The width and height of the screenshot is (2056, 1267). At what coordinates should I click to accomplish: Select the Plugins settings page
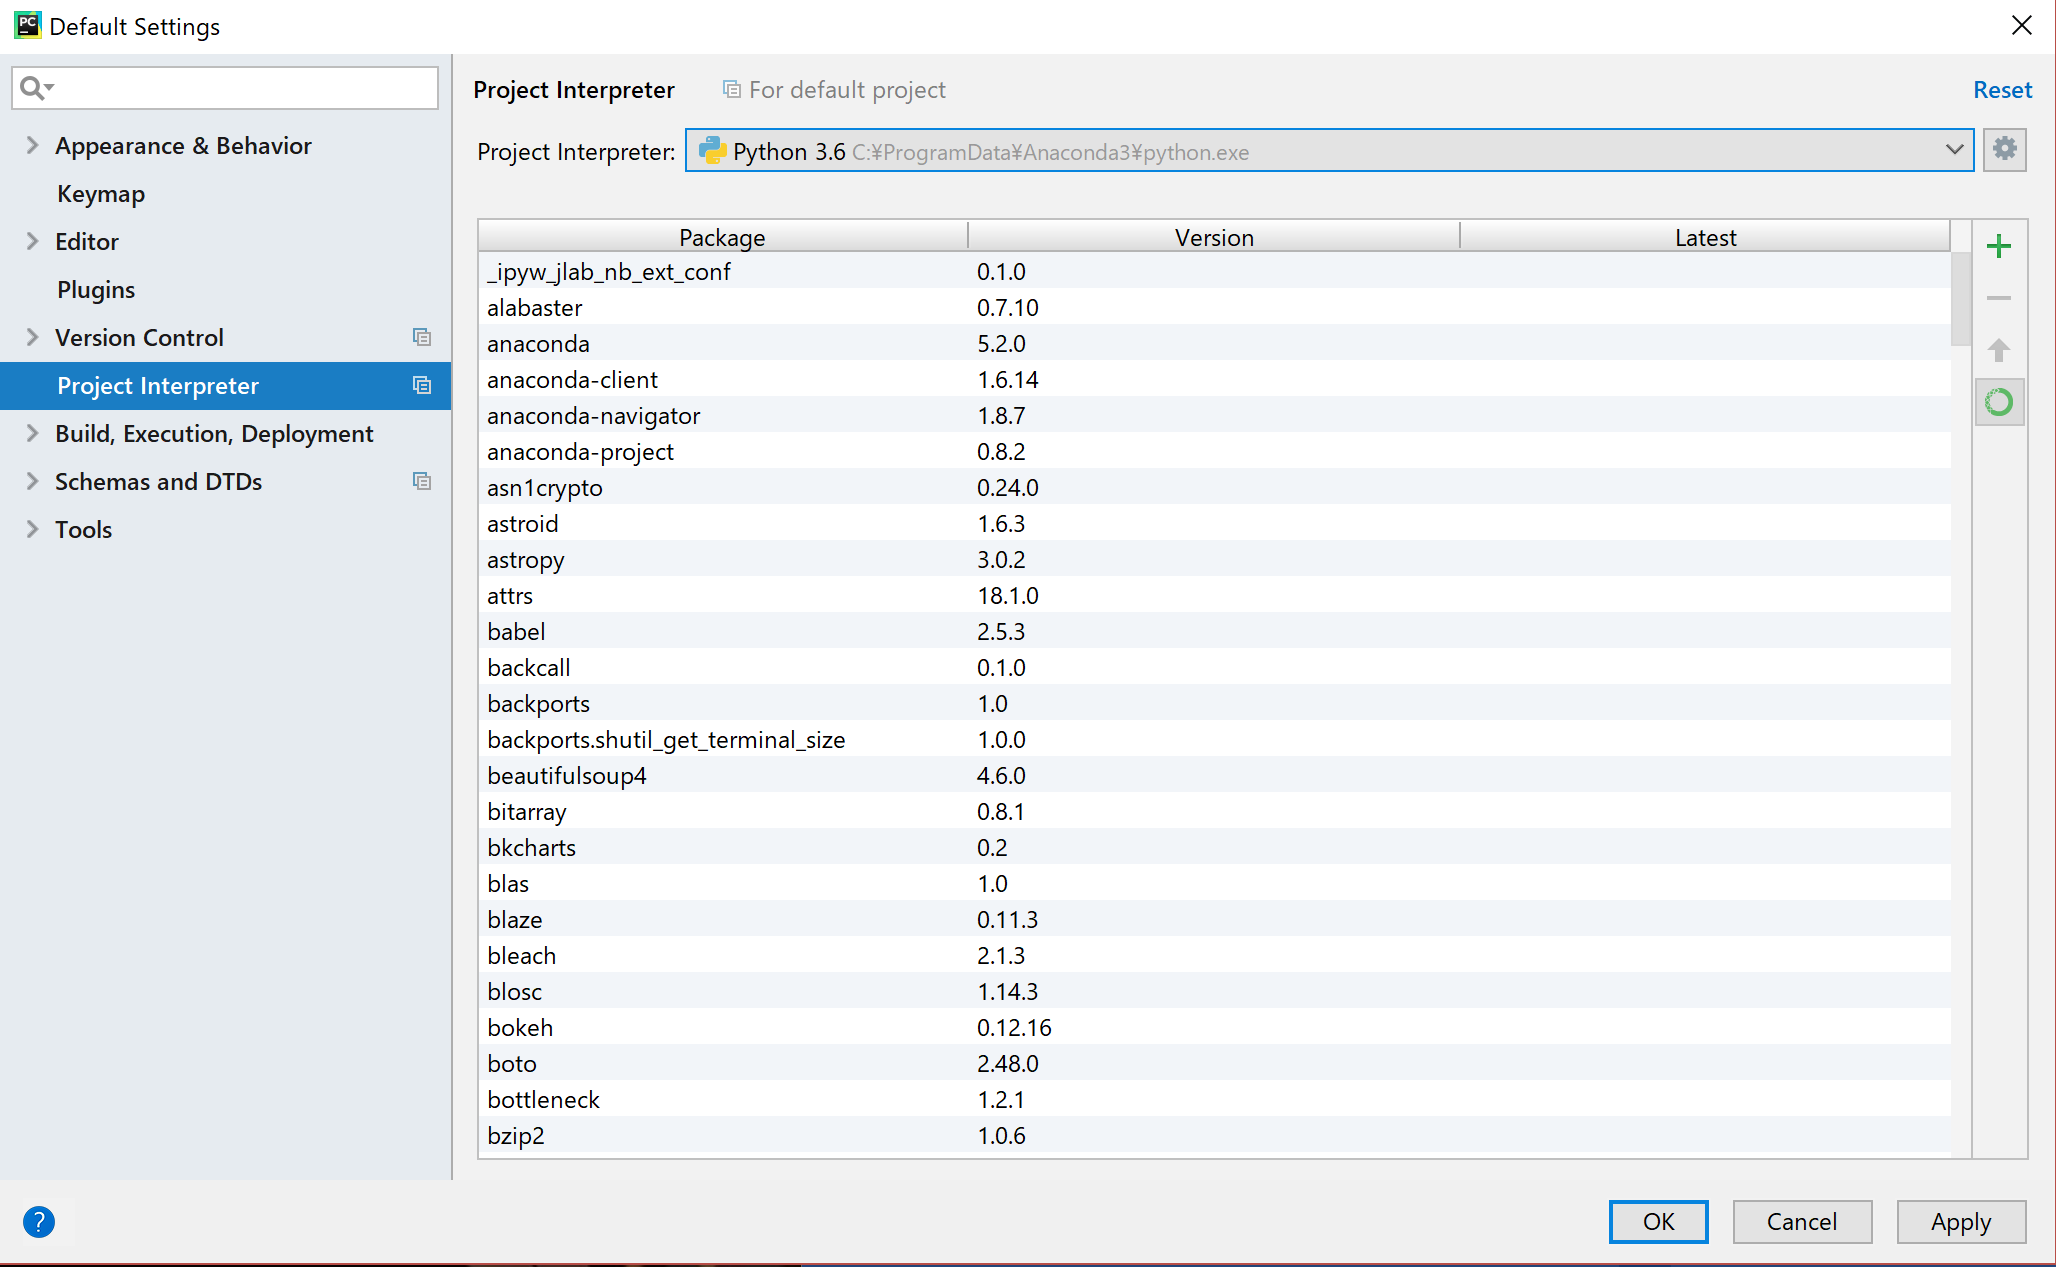[95, 289]
